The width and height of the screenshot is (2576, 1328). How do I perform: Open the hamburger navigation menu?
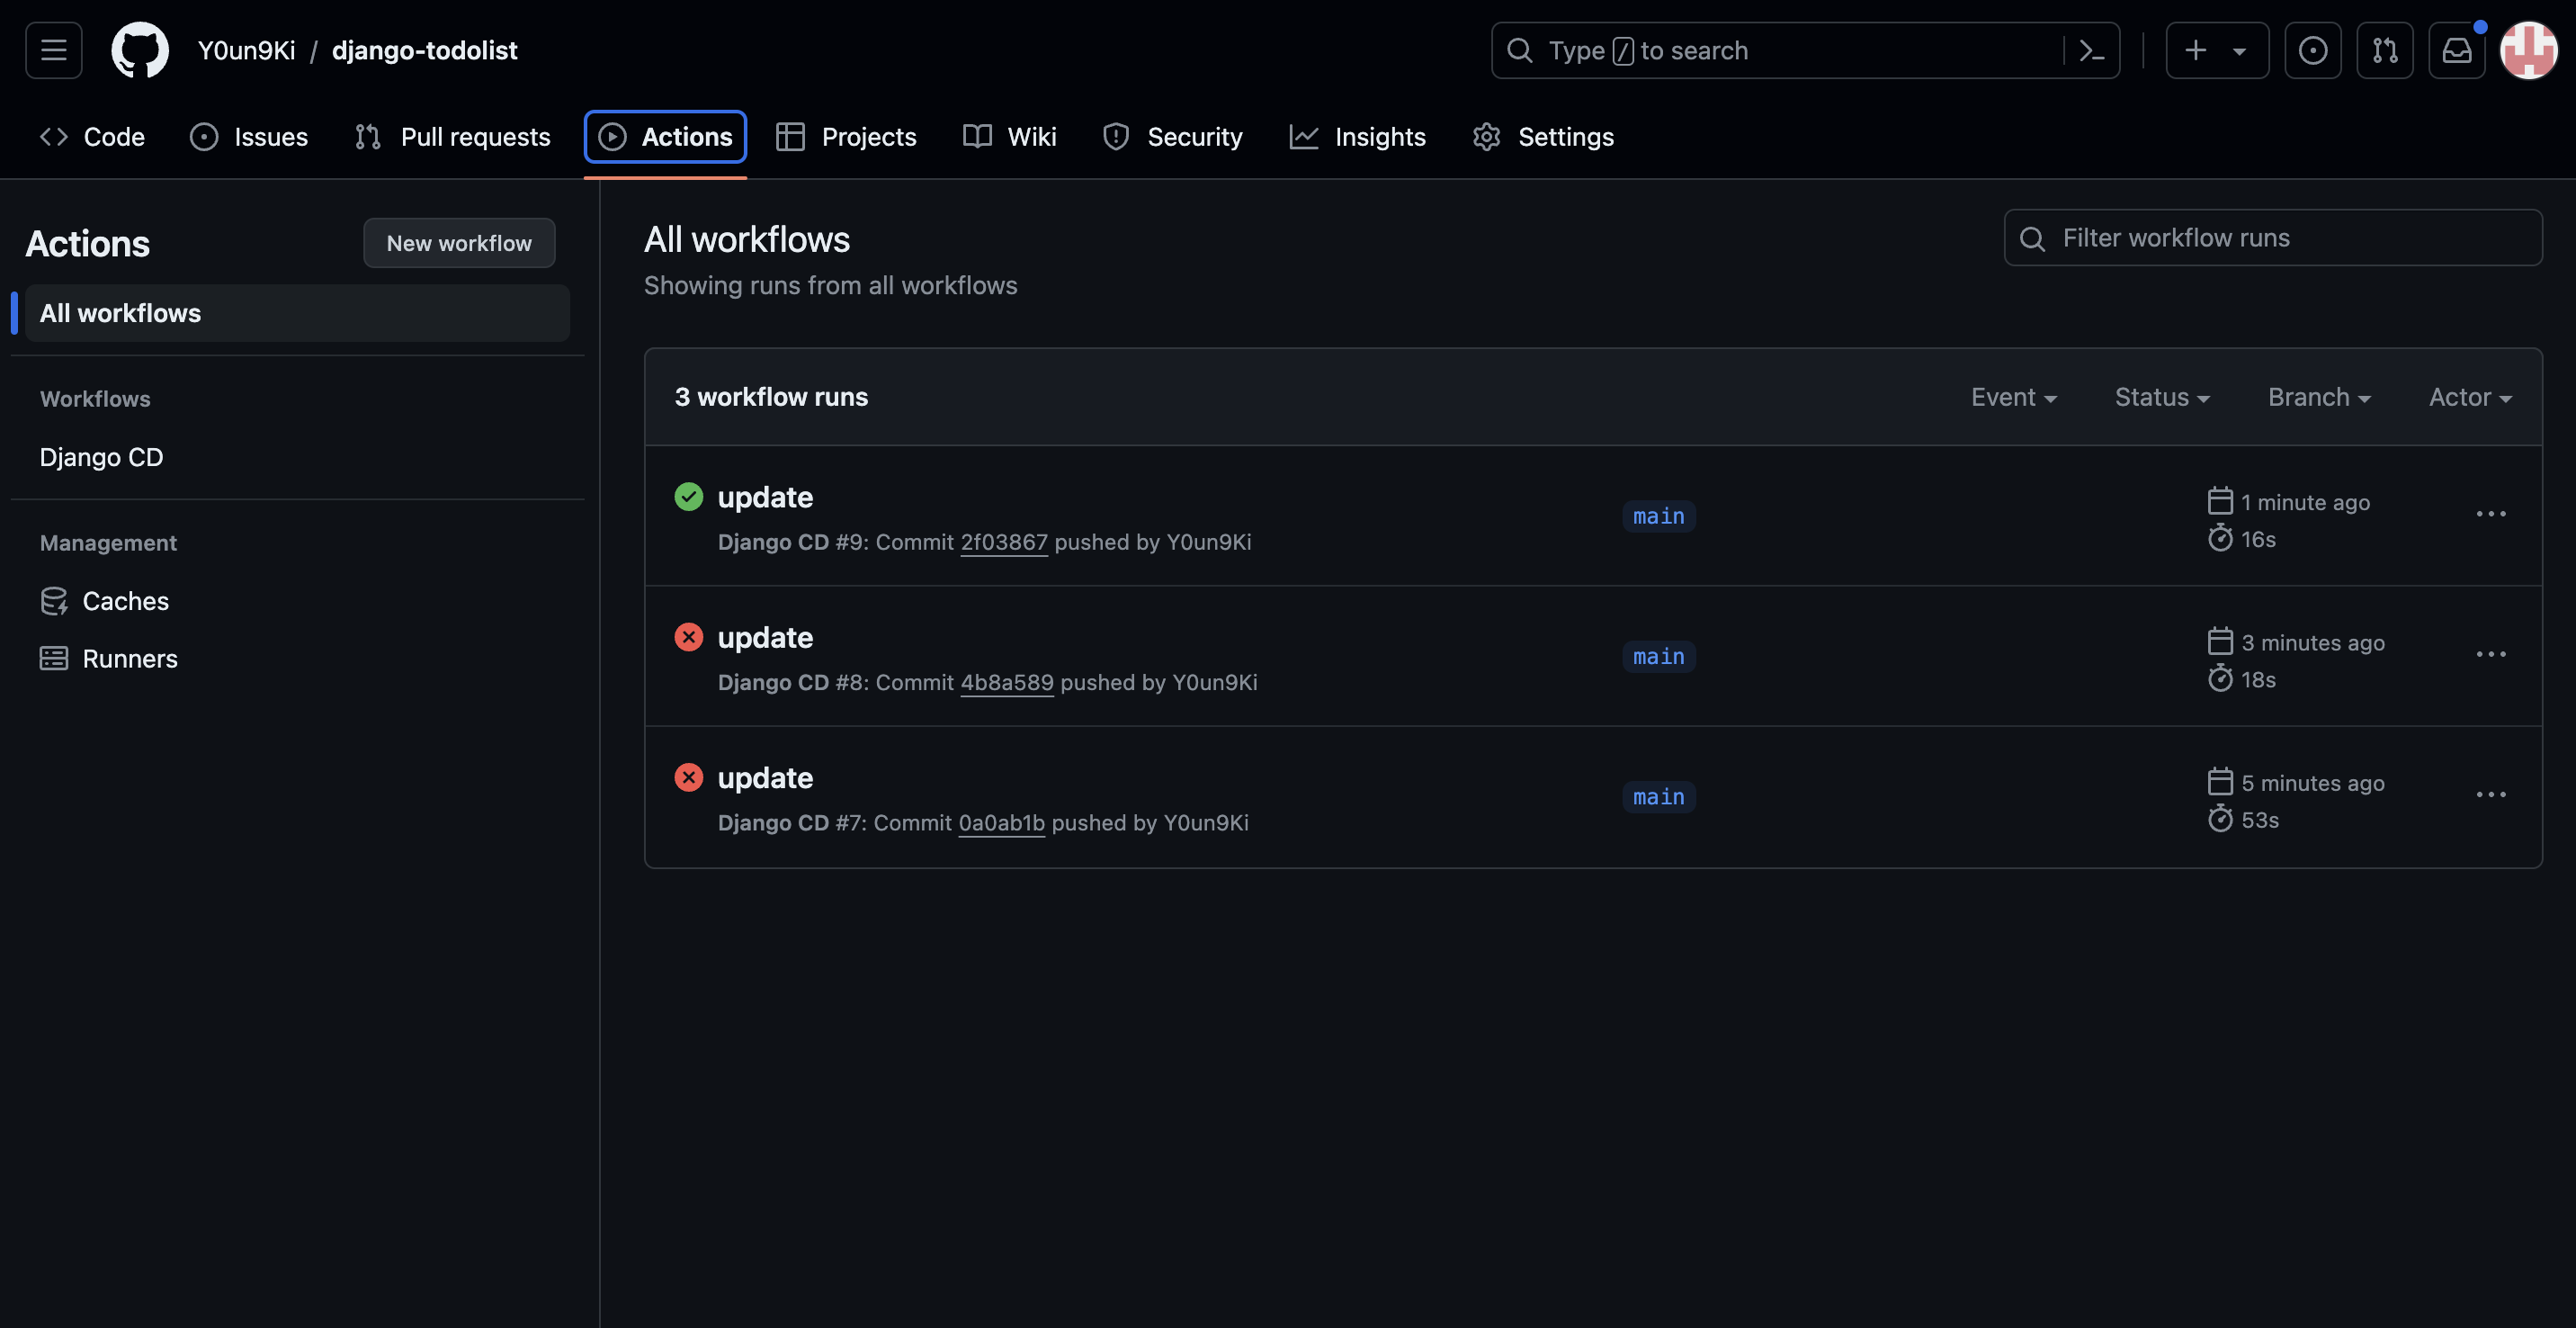pyautogui.click(x=54, y=50)
